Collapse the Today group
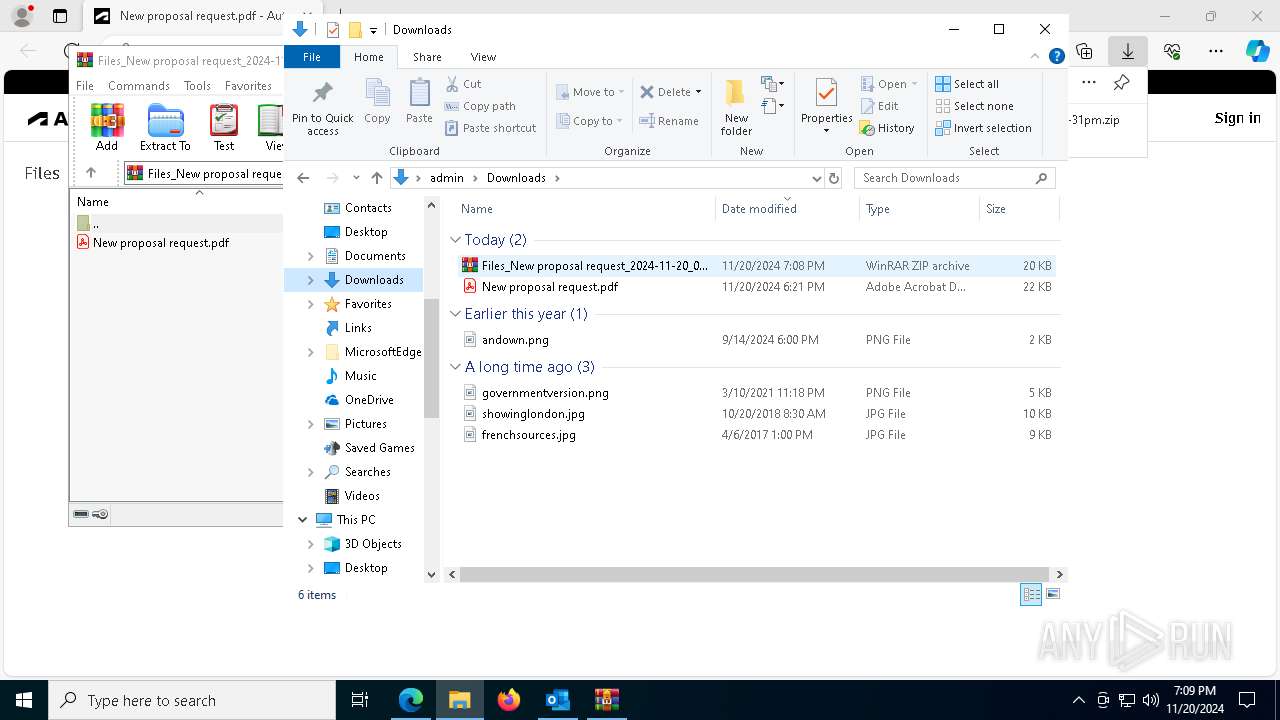Viewport: 1280px width, 720px height. tap(455, 240)
